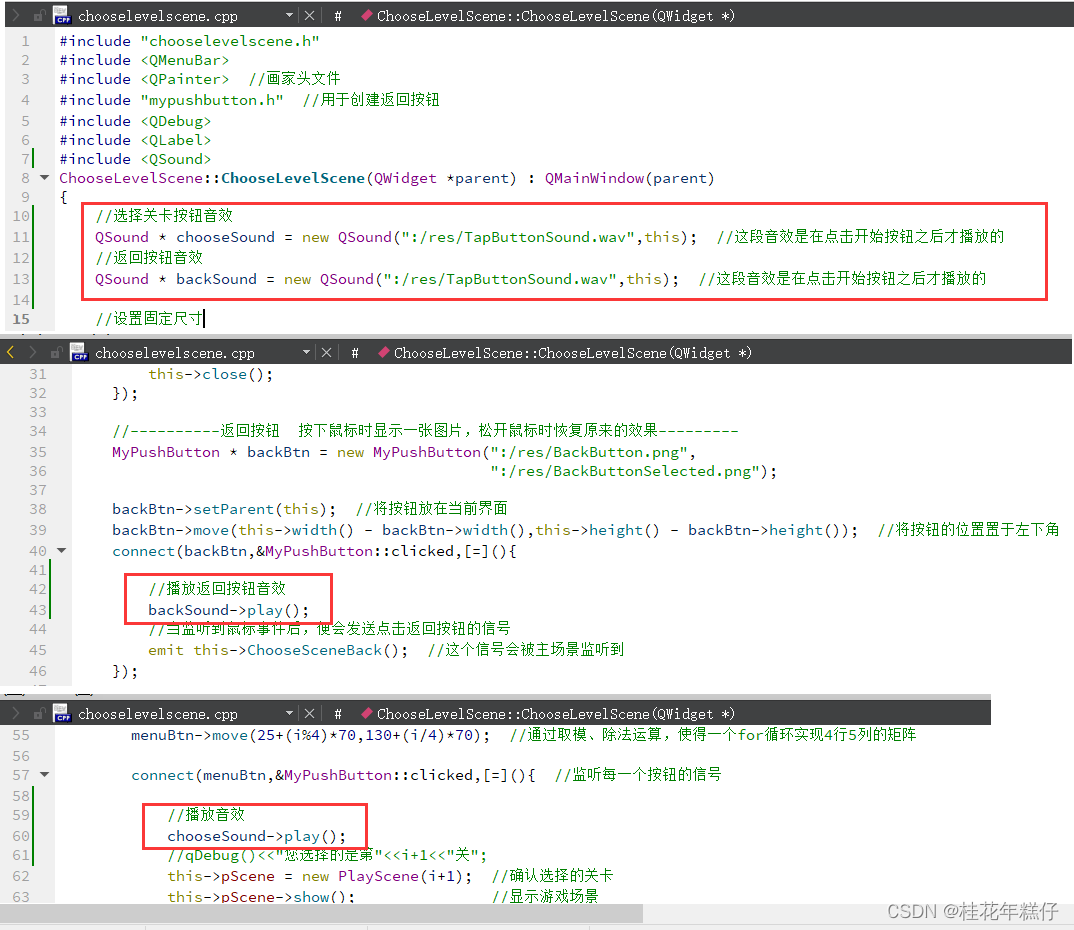Click 'emit this->ChooseSceneBack();' on line 45
The height and width of the screenshot is (930, 1074).
[x=278, y=650]
